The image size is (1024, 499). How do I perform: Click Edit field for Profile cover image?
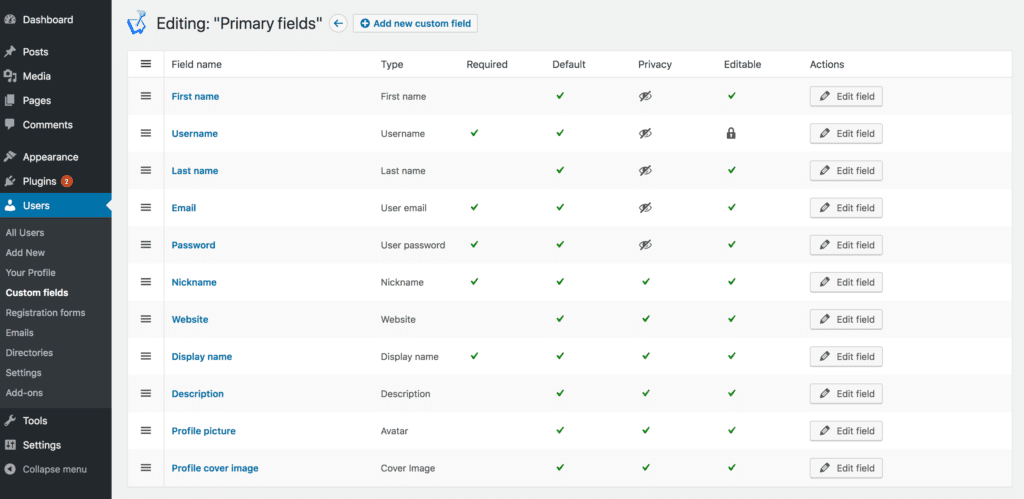(x=846, y=468)
